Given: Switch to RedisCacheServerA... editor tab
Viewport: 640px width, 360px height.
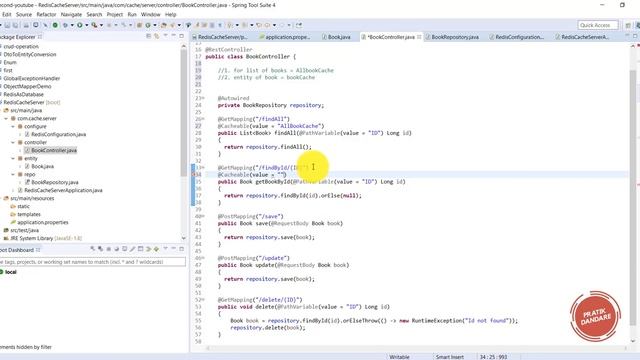Looking at the screenshot, I should pos(582,37).
